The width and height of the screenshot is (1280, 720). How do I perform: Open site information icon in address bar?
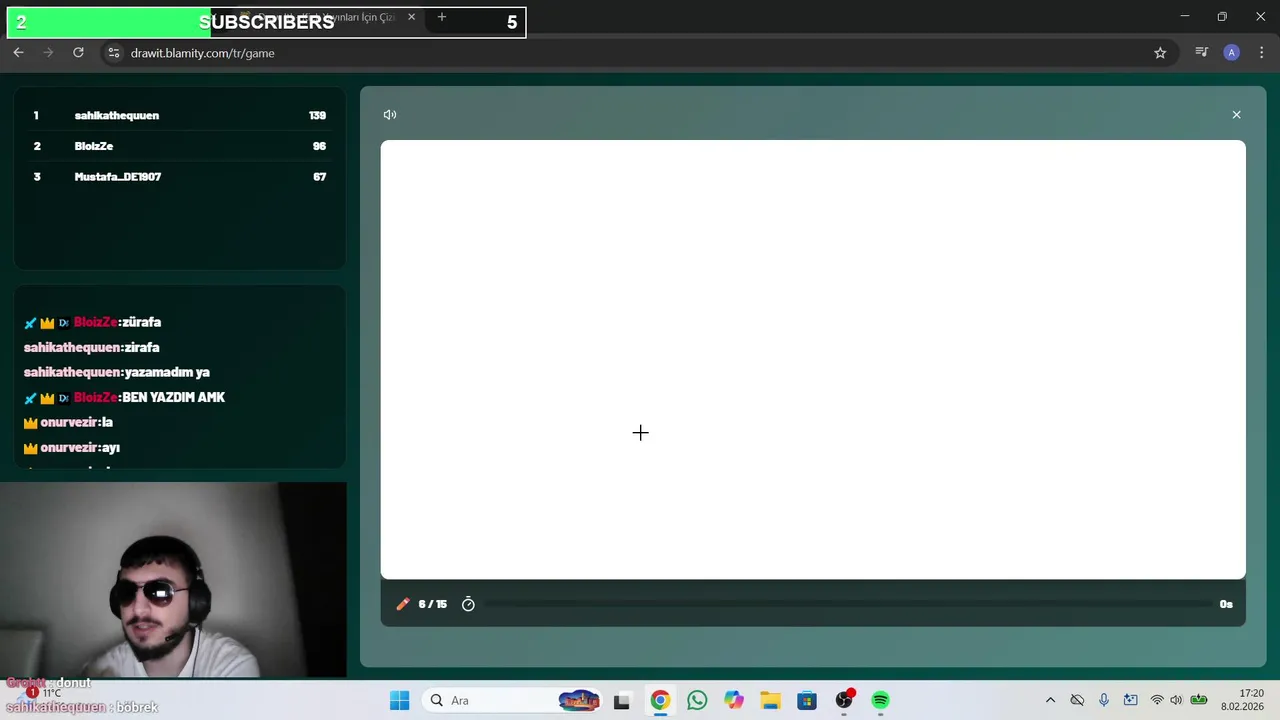coord(114,53)
